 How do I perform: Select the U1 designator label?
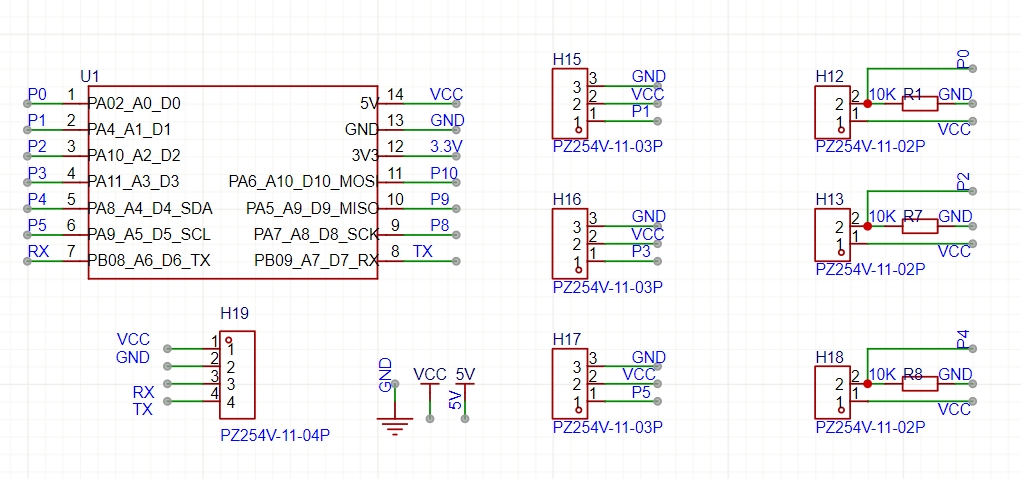(x=89, y=76)
